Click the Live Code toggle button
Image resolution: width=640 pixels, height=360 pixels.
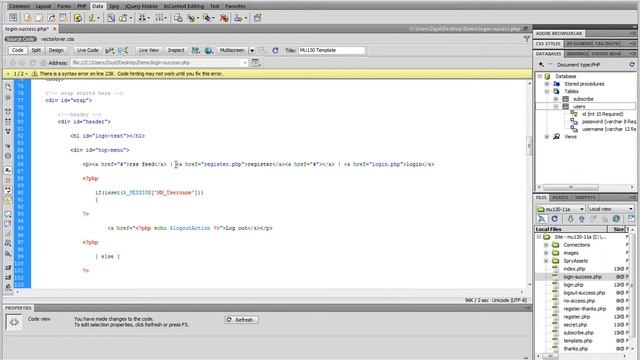[x=87, y=50]
